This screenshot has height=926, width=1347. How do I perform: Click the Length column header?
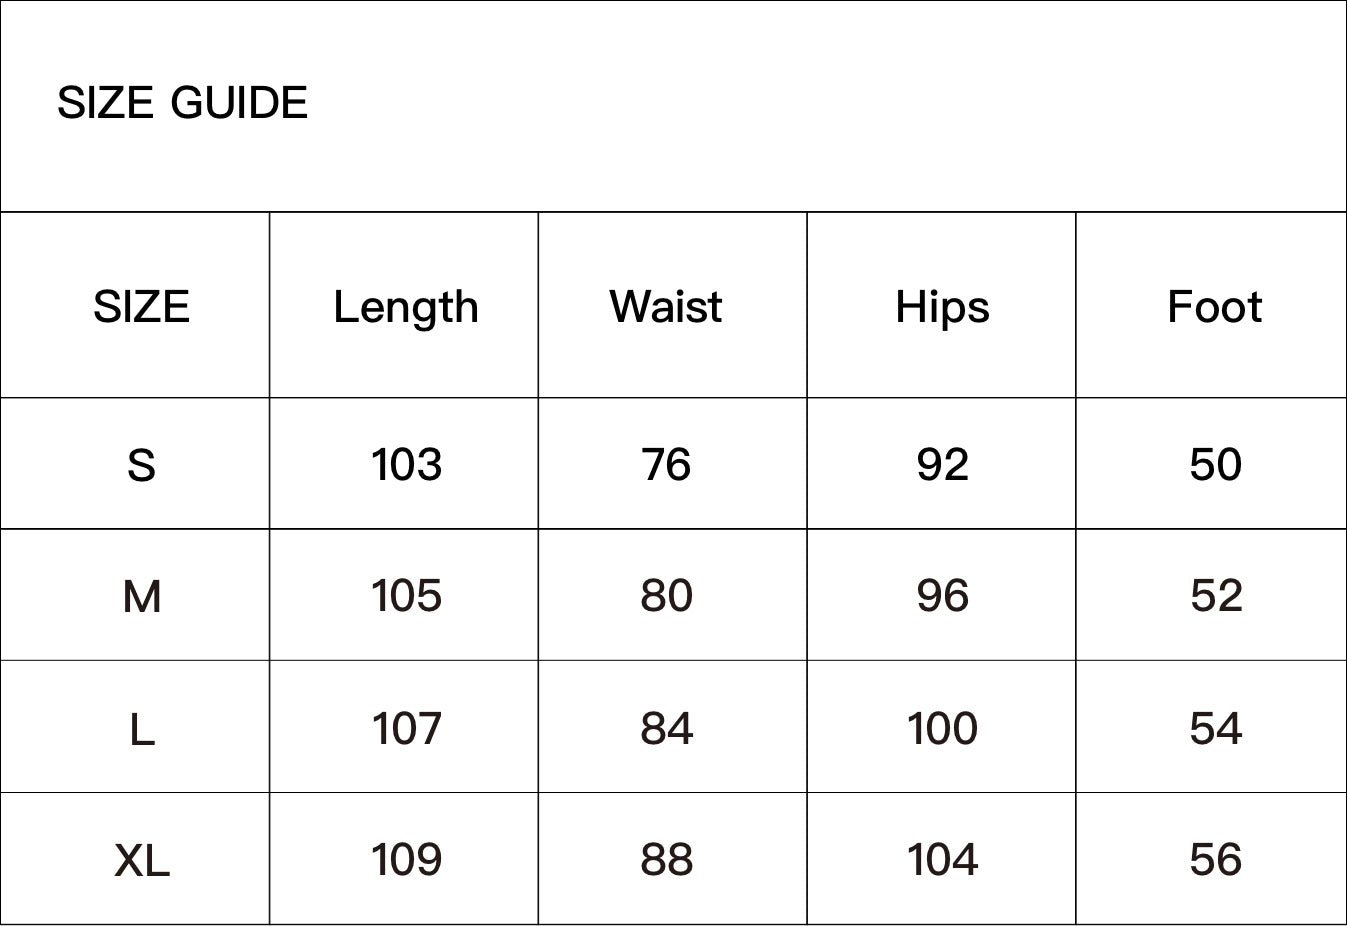[405, 306]
